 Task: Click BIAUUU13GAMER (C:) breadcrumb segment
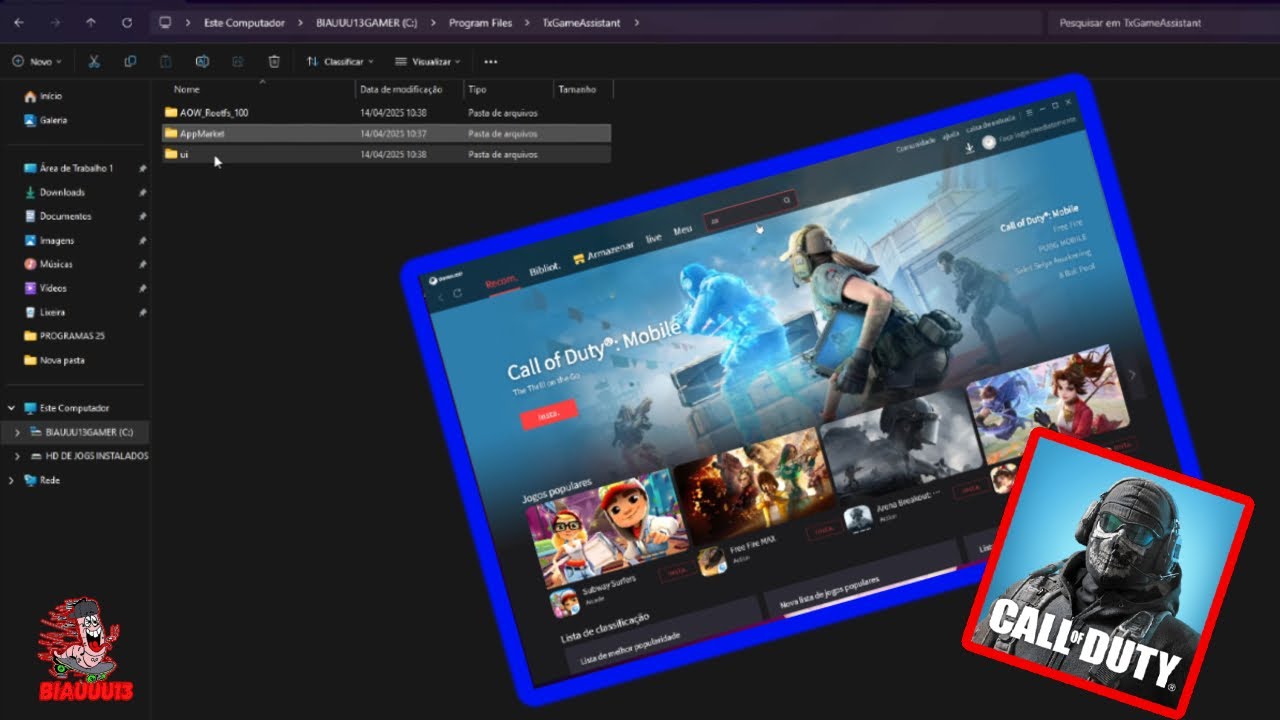[x=368, y=22]
